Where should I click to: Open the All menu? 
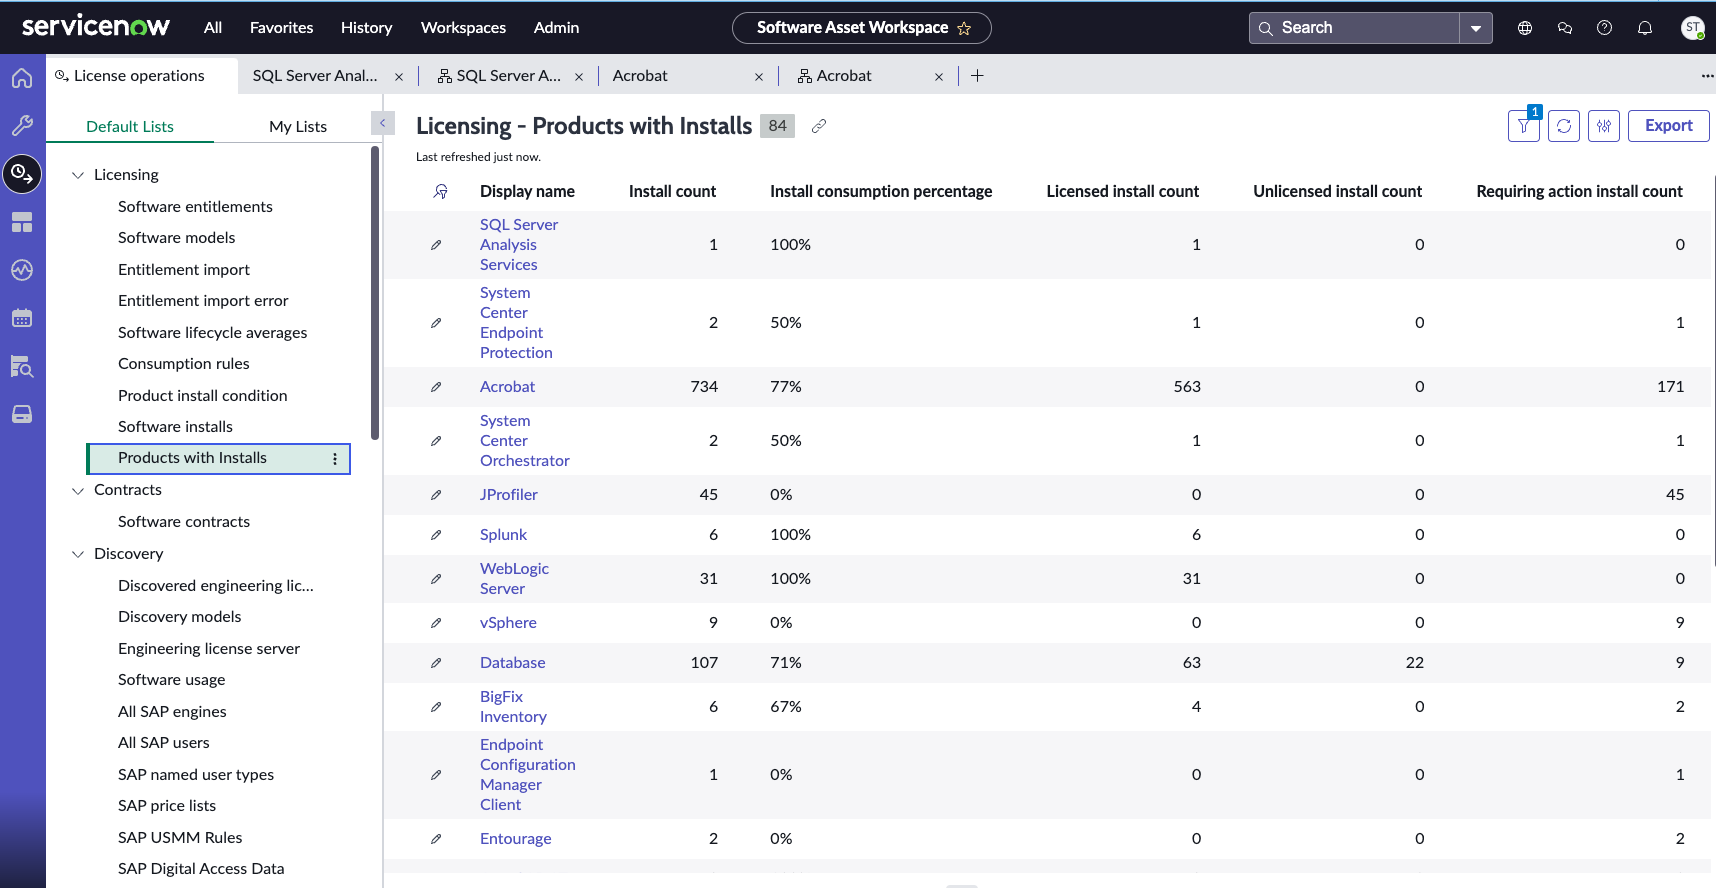point(213,28)
